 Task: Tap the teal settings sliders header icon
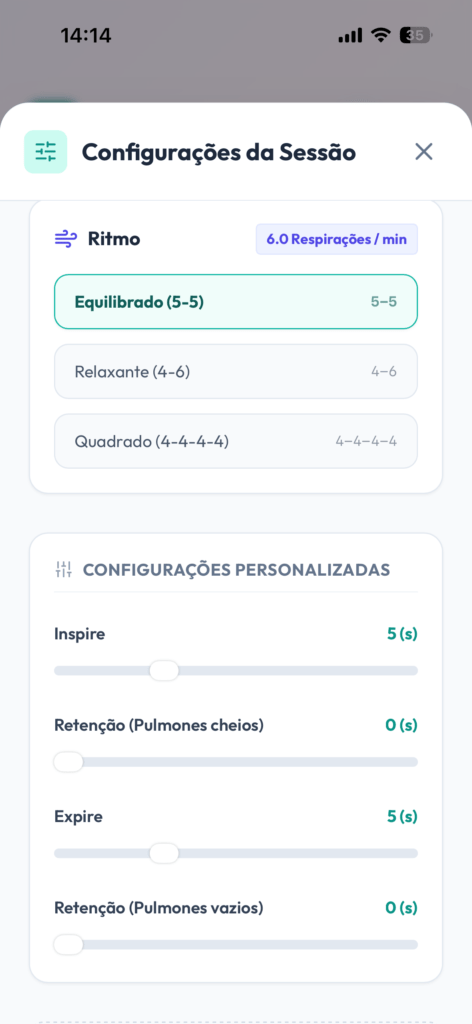pos(46,152)
